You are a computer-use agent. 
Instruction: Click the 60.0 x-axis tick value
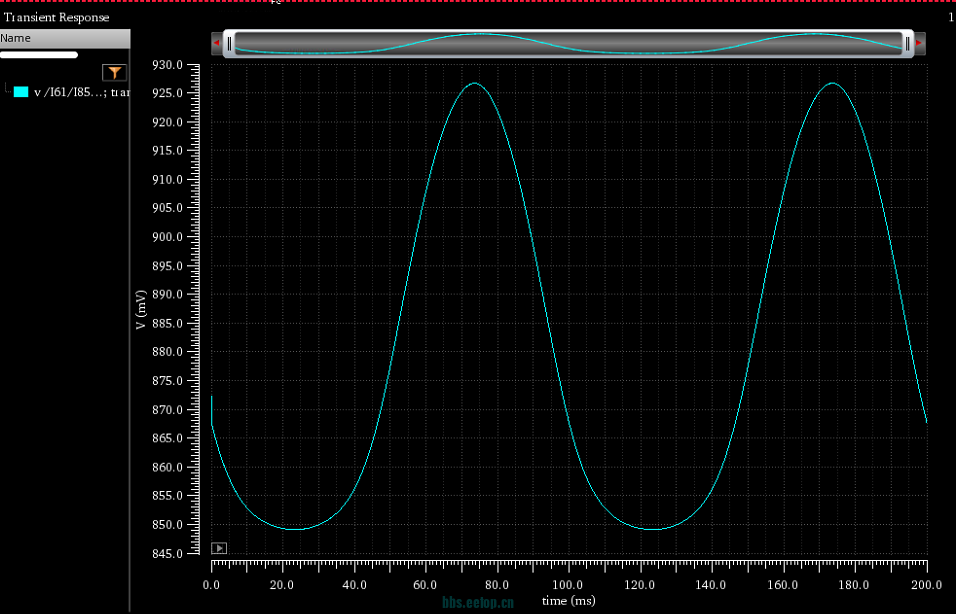tap(425, 585)
